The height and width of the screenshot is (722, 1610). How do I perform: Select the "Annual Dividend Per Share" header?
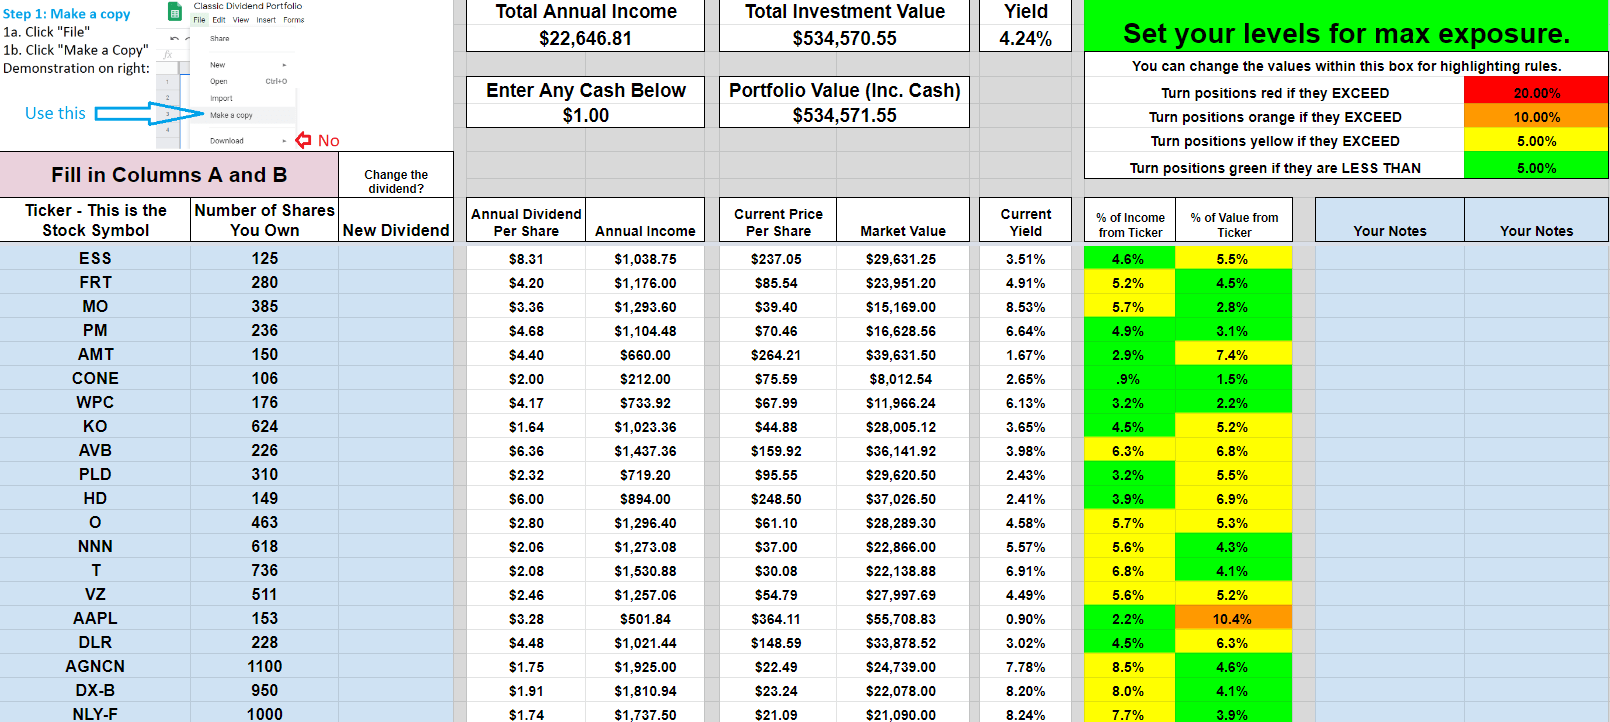526,222
